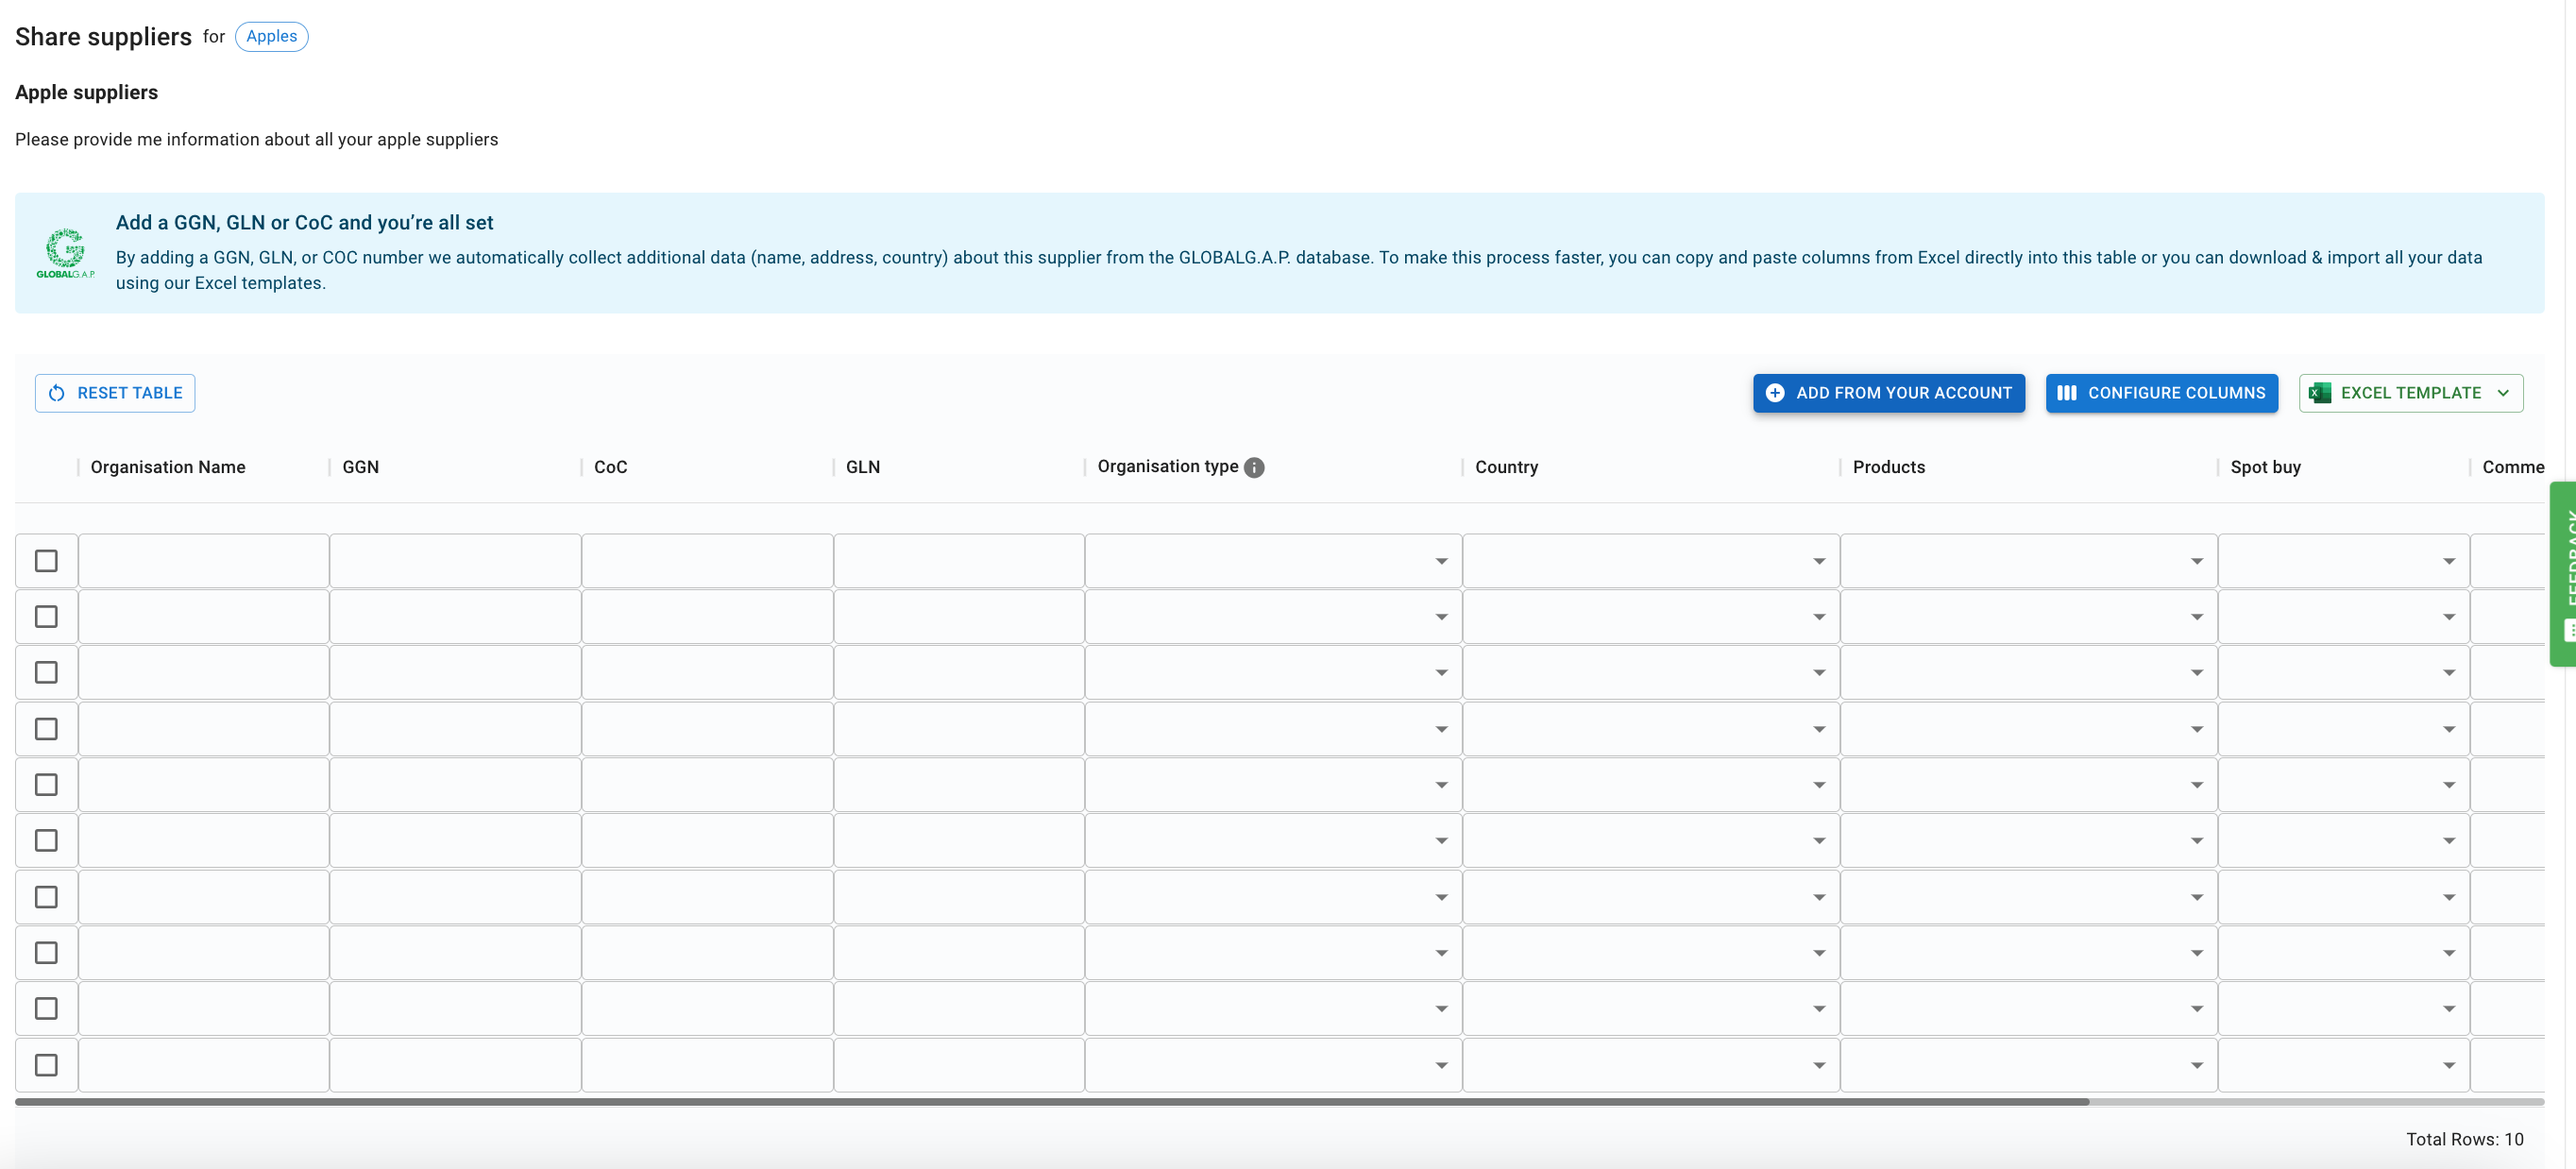Click the horizontal table scrollbar
Image resolution: width=2576 pixels, height=1169 pixels.
1052,1101
